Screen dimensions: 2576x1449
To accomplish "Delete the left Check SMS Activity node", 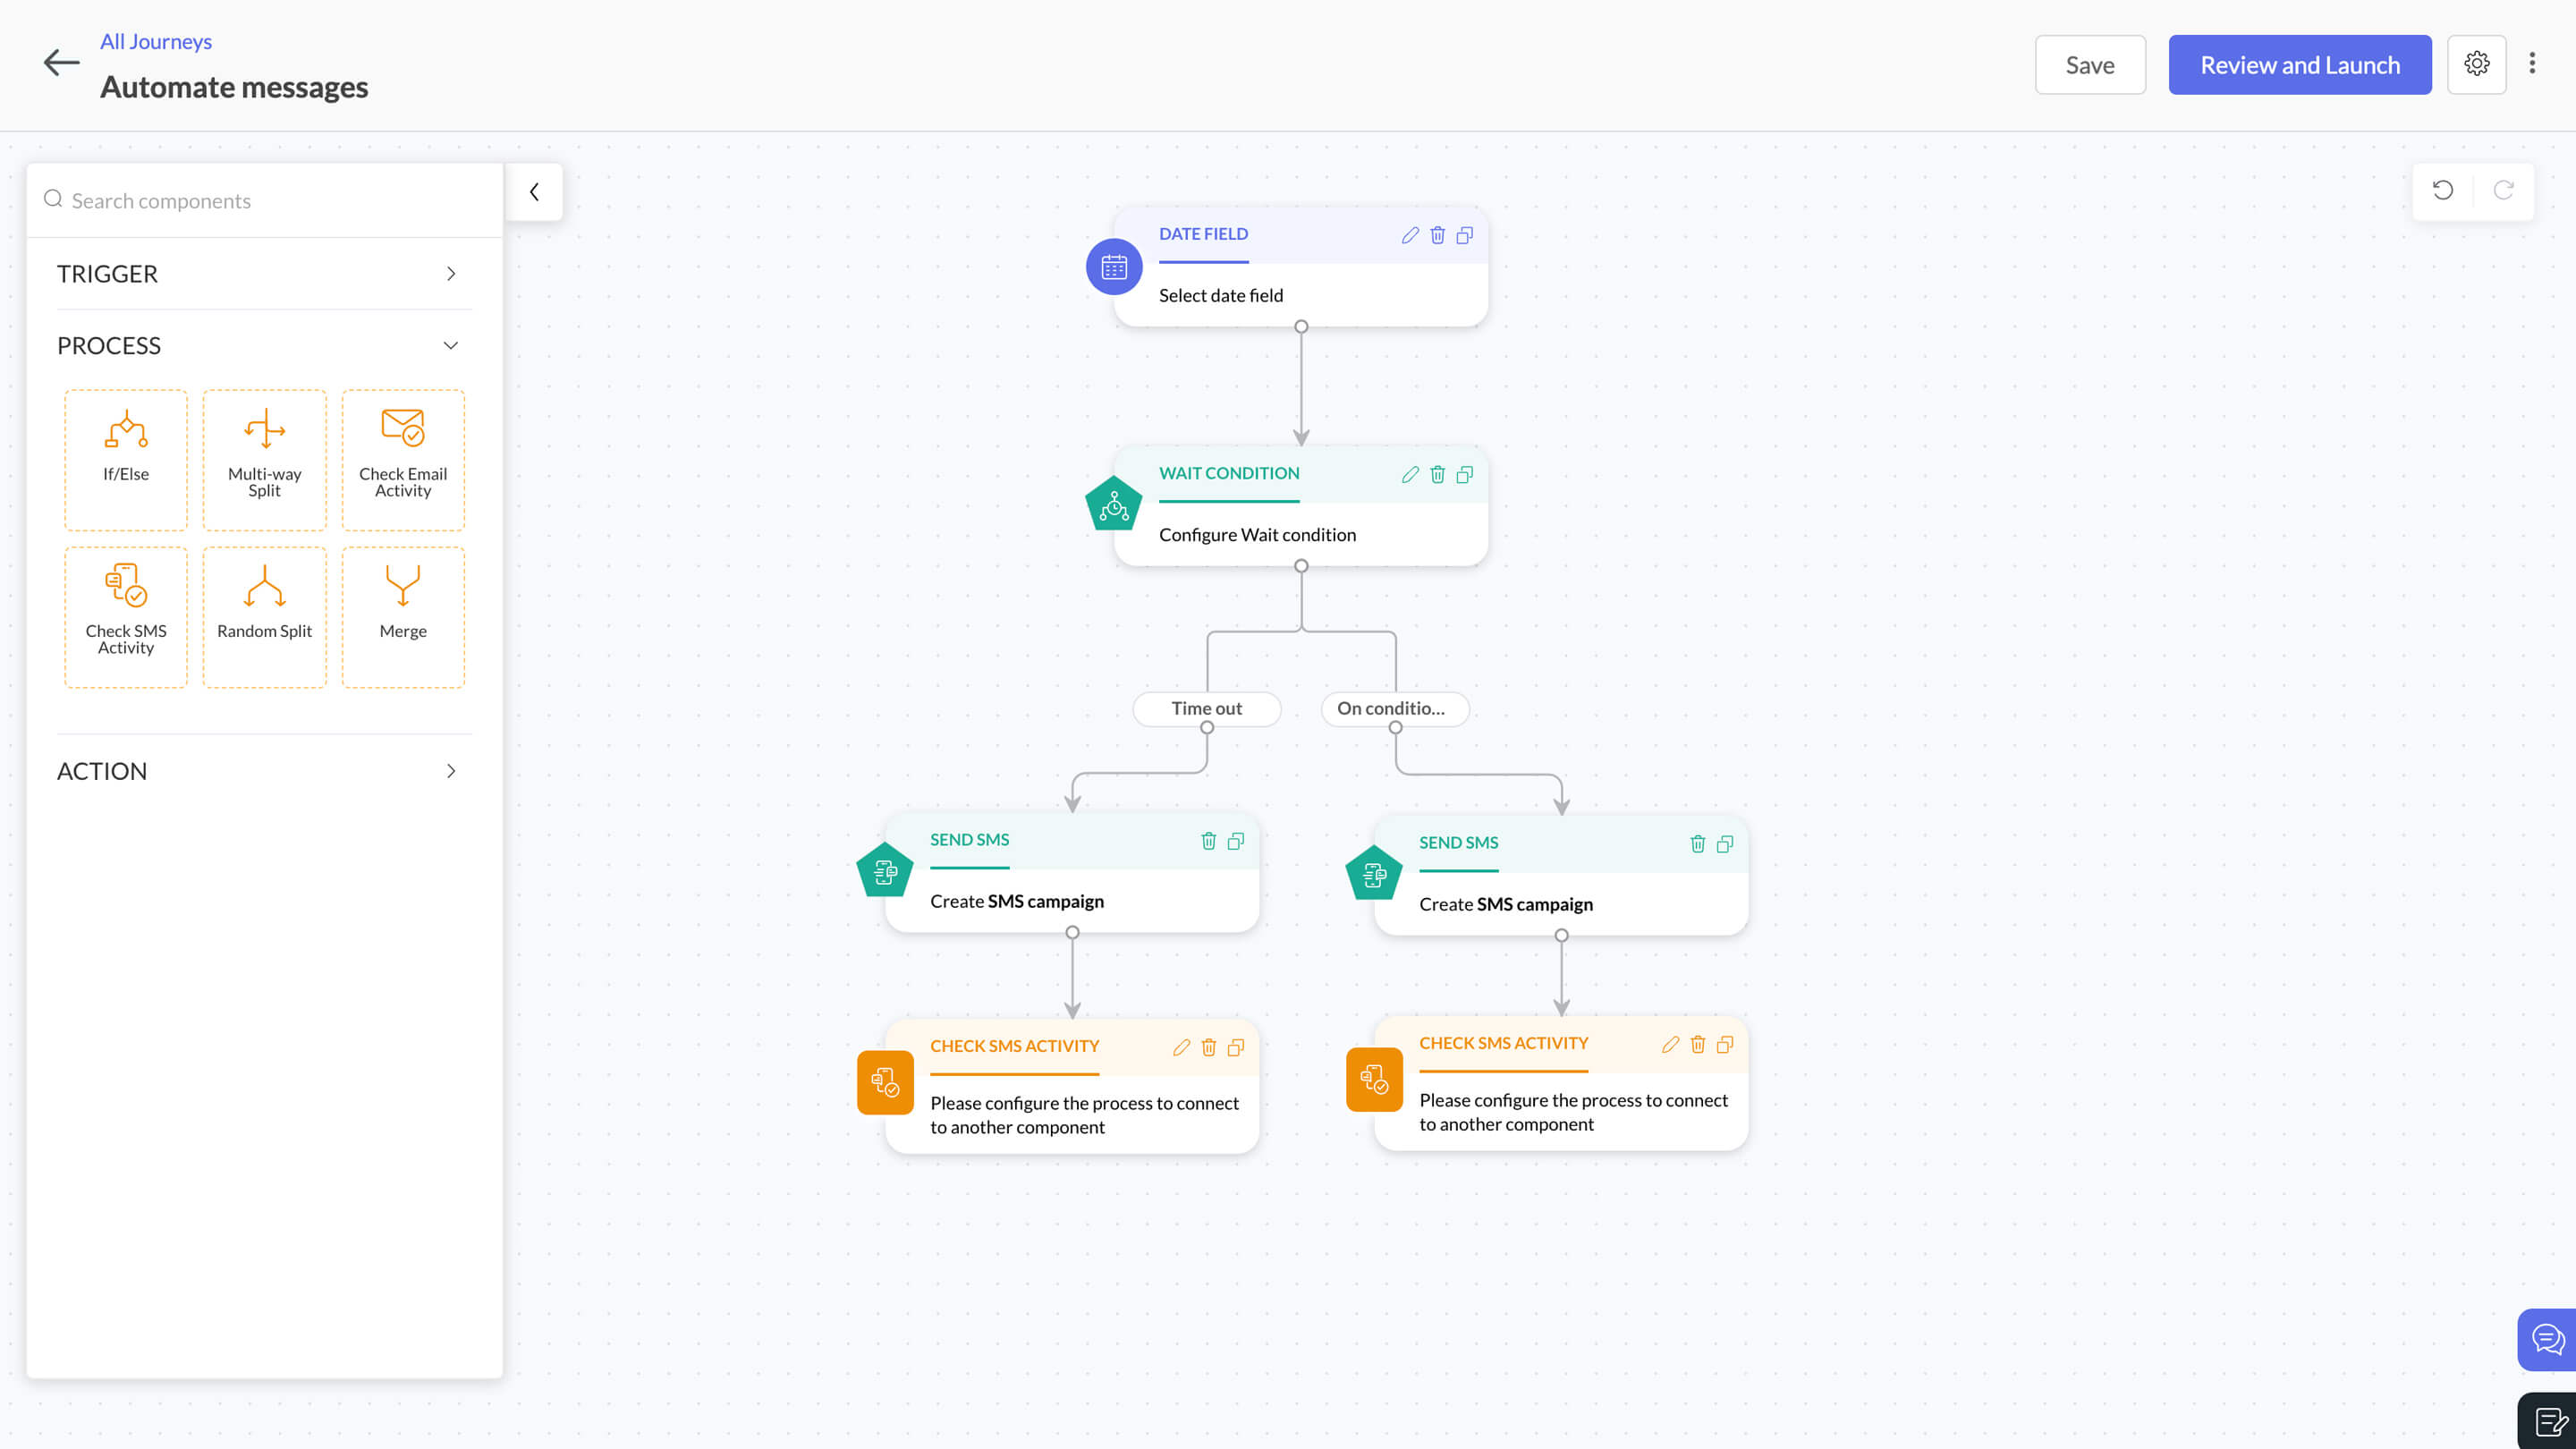I will click(1208, 1047).
